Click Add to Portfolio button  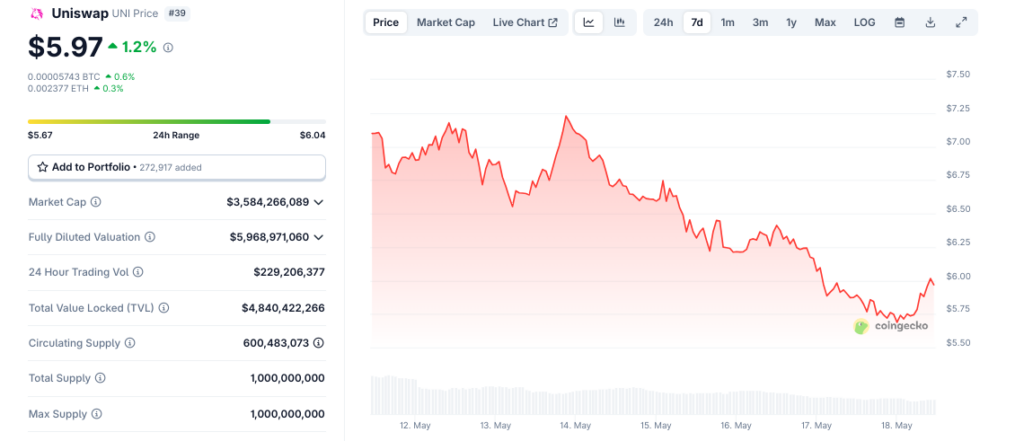pyautogui.click(x=177, y=167)
